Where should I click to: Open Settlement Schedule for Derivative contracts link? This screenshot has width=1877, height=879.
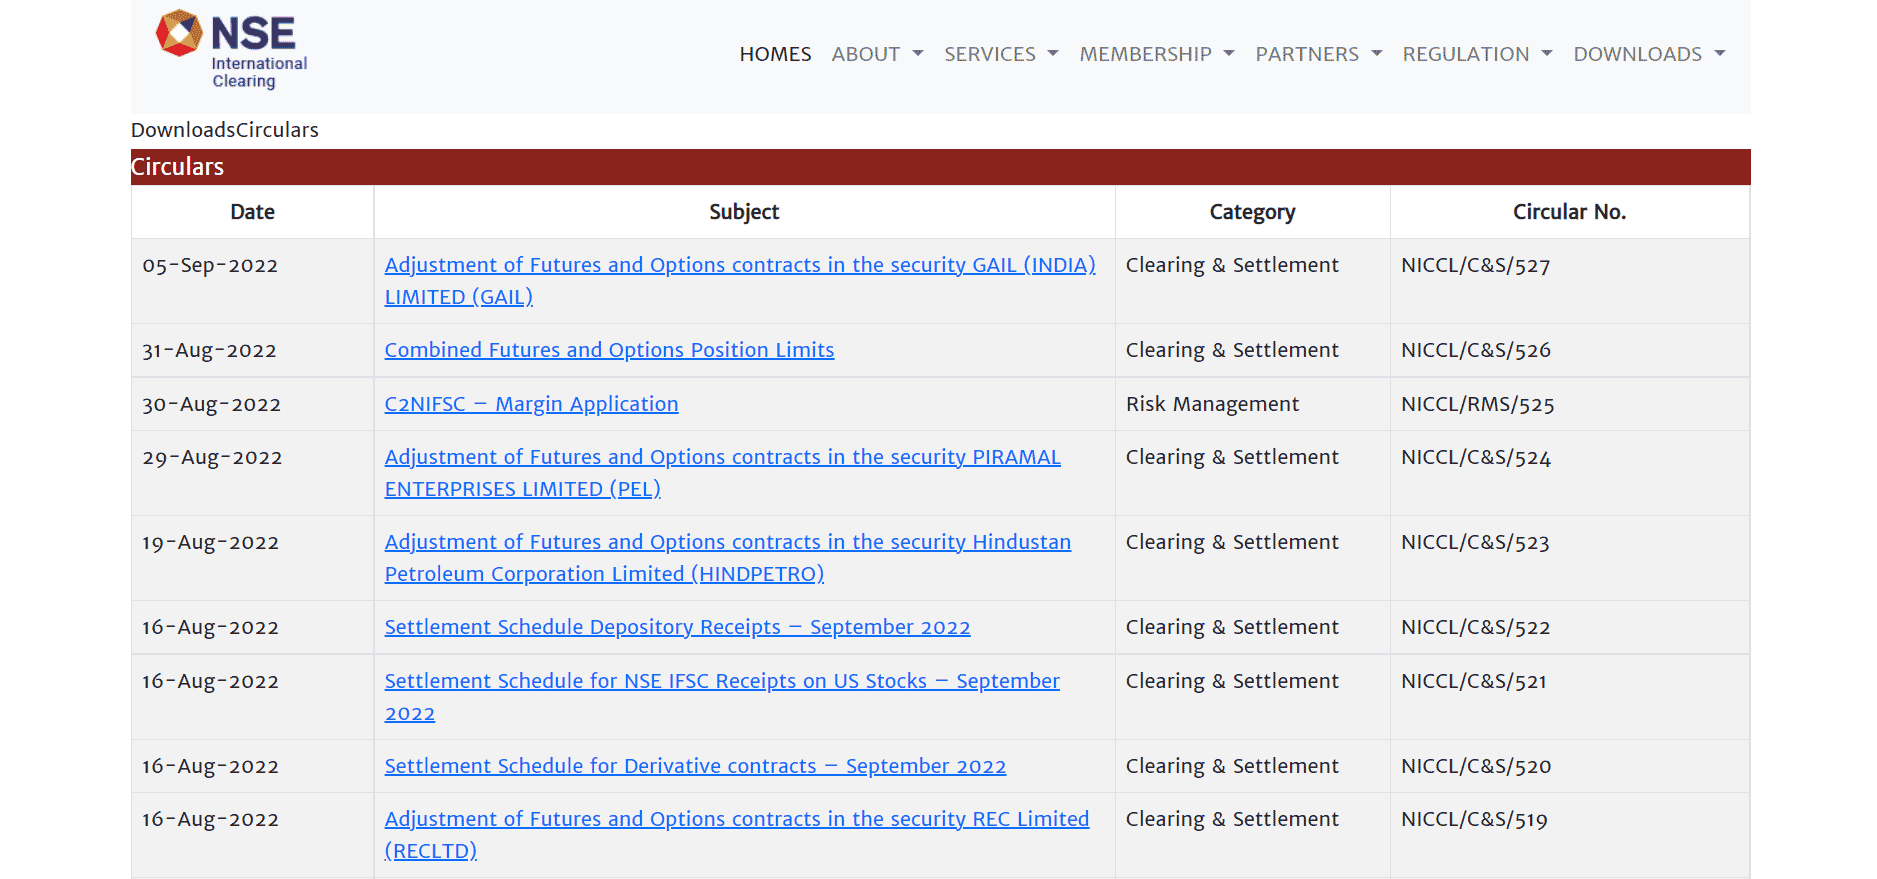click(695, 766)
